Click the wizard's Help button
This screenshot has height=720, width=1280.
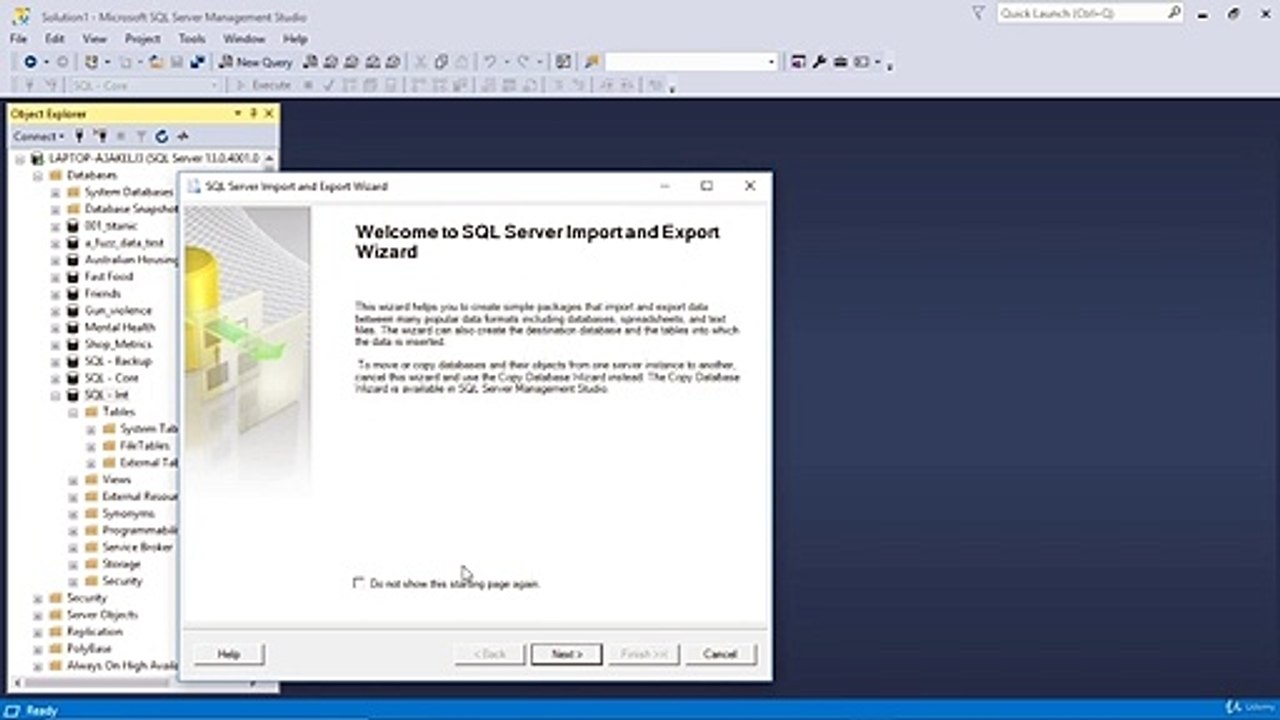229,654
